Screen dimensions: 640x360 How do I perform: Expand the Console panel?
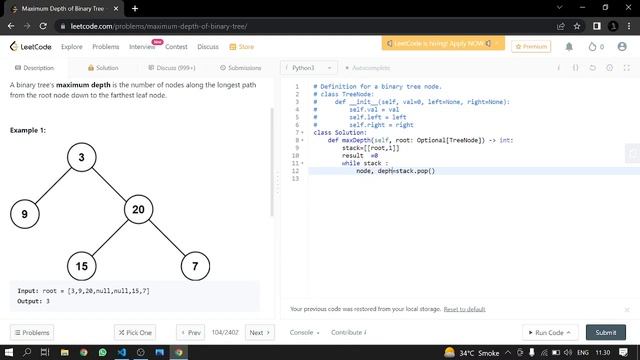[304, 333]
